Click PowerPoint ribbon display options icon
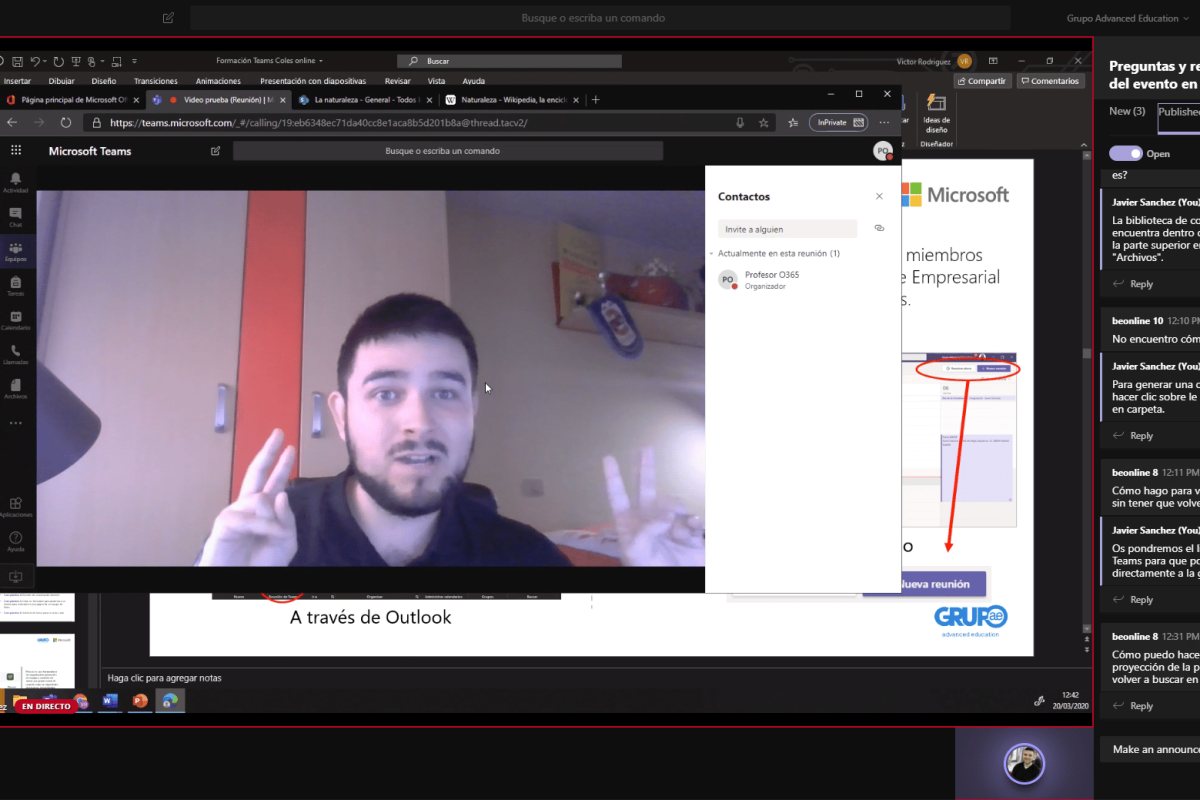The image size is (1200, 800). pyautogui.click(x=993, y=61)
